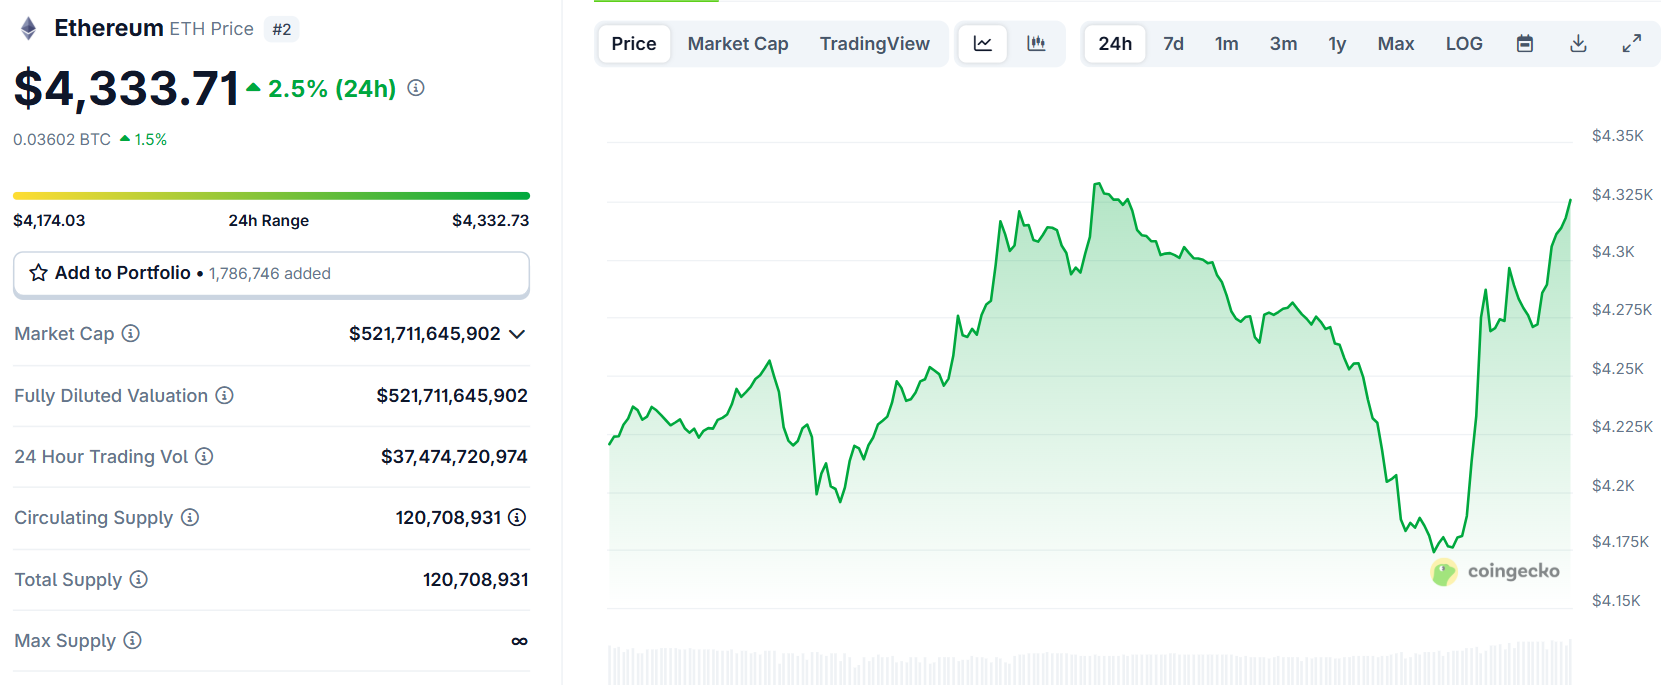Click the 24h Range progress bar
Image resolution: width=1667 pixels, height=685 pixels.
pos(271,196)
